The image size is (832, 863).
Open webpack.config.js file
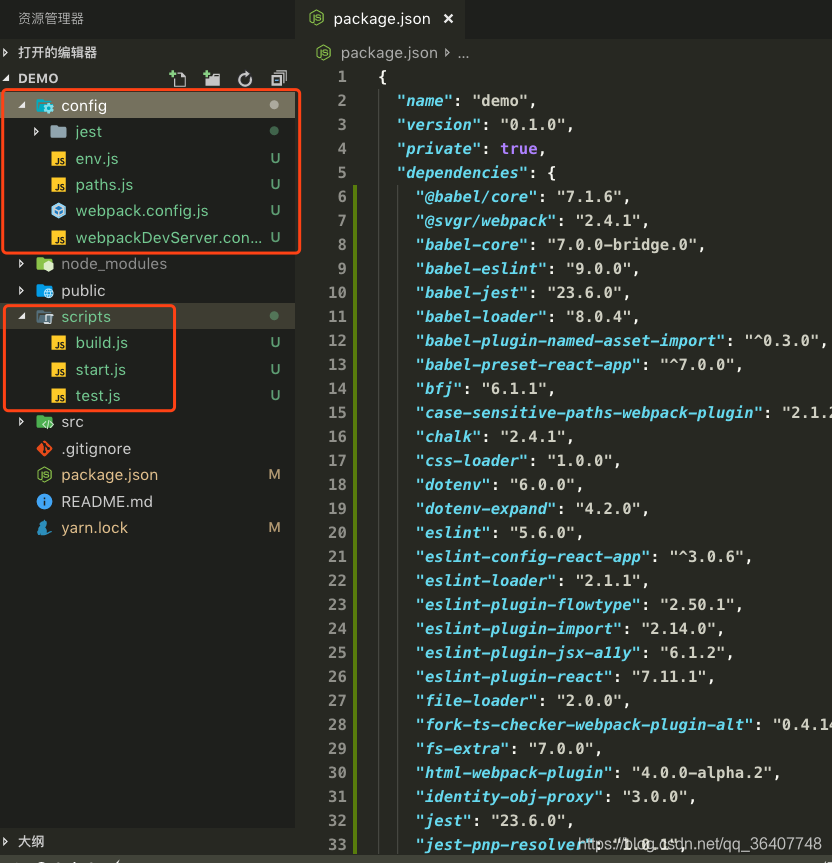pyautogui.click(x=142, y=211)
